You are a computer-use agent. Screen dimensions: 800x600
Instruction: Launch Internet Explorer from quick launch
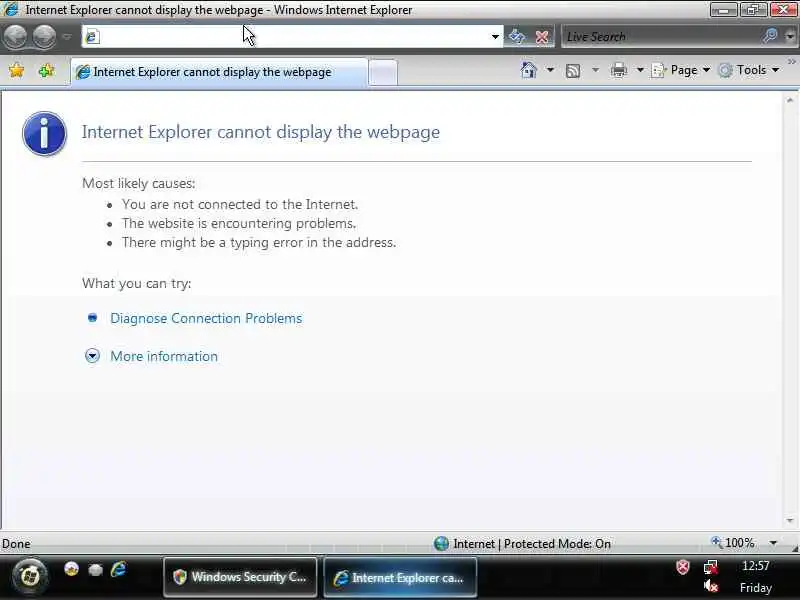click(118, 569)
